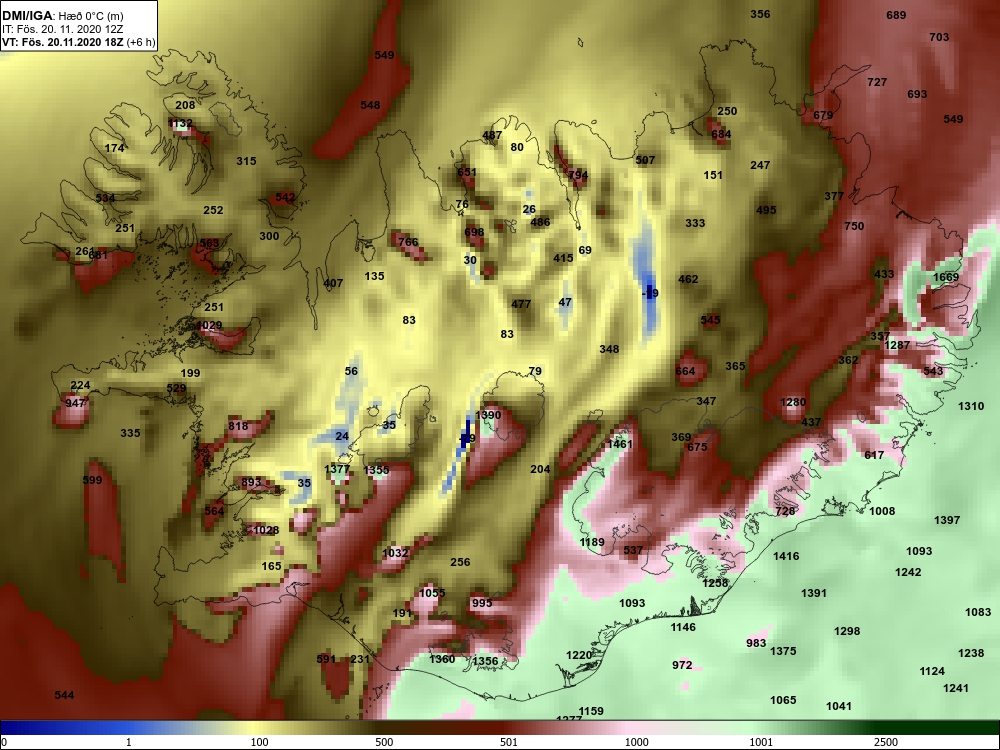Click the map value '651'

pos(467,172)
